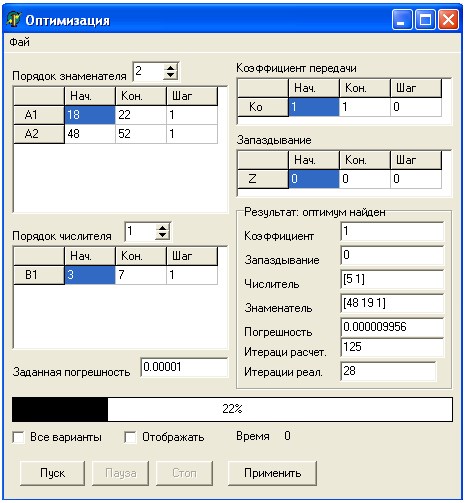Select A1 start value cell 18
This screenshot has width=466, height=503.
pyautogui.click(x=90, y=115)
